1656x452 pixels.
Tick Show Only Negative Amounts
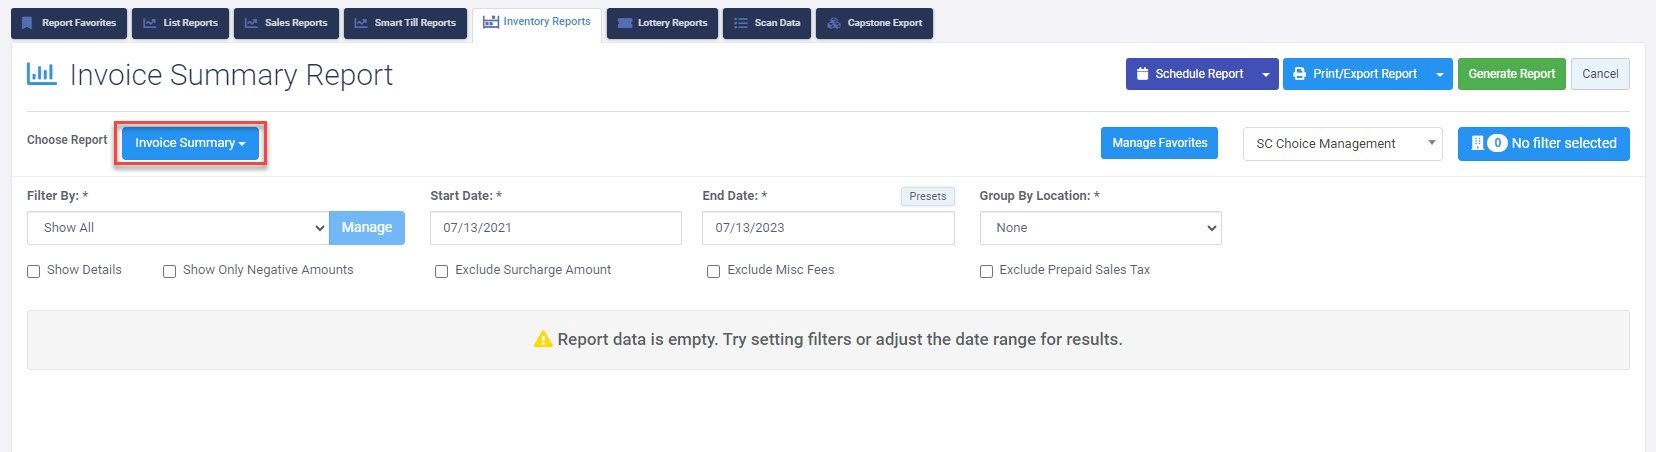[170, 271]
